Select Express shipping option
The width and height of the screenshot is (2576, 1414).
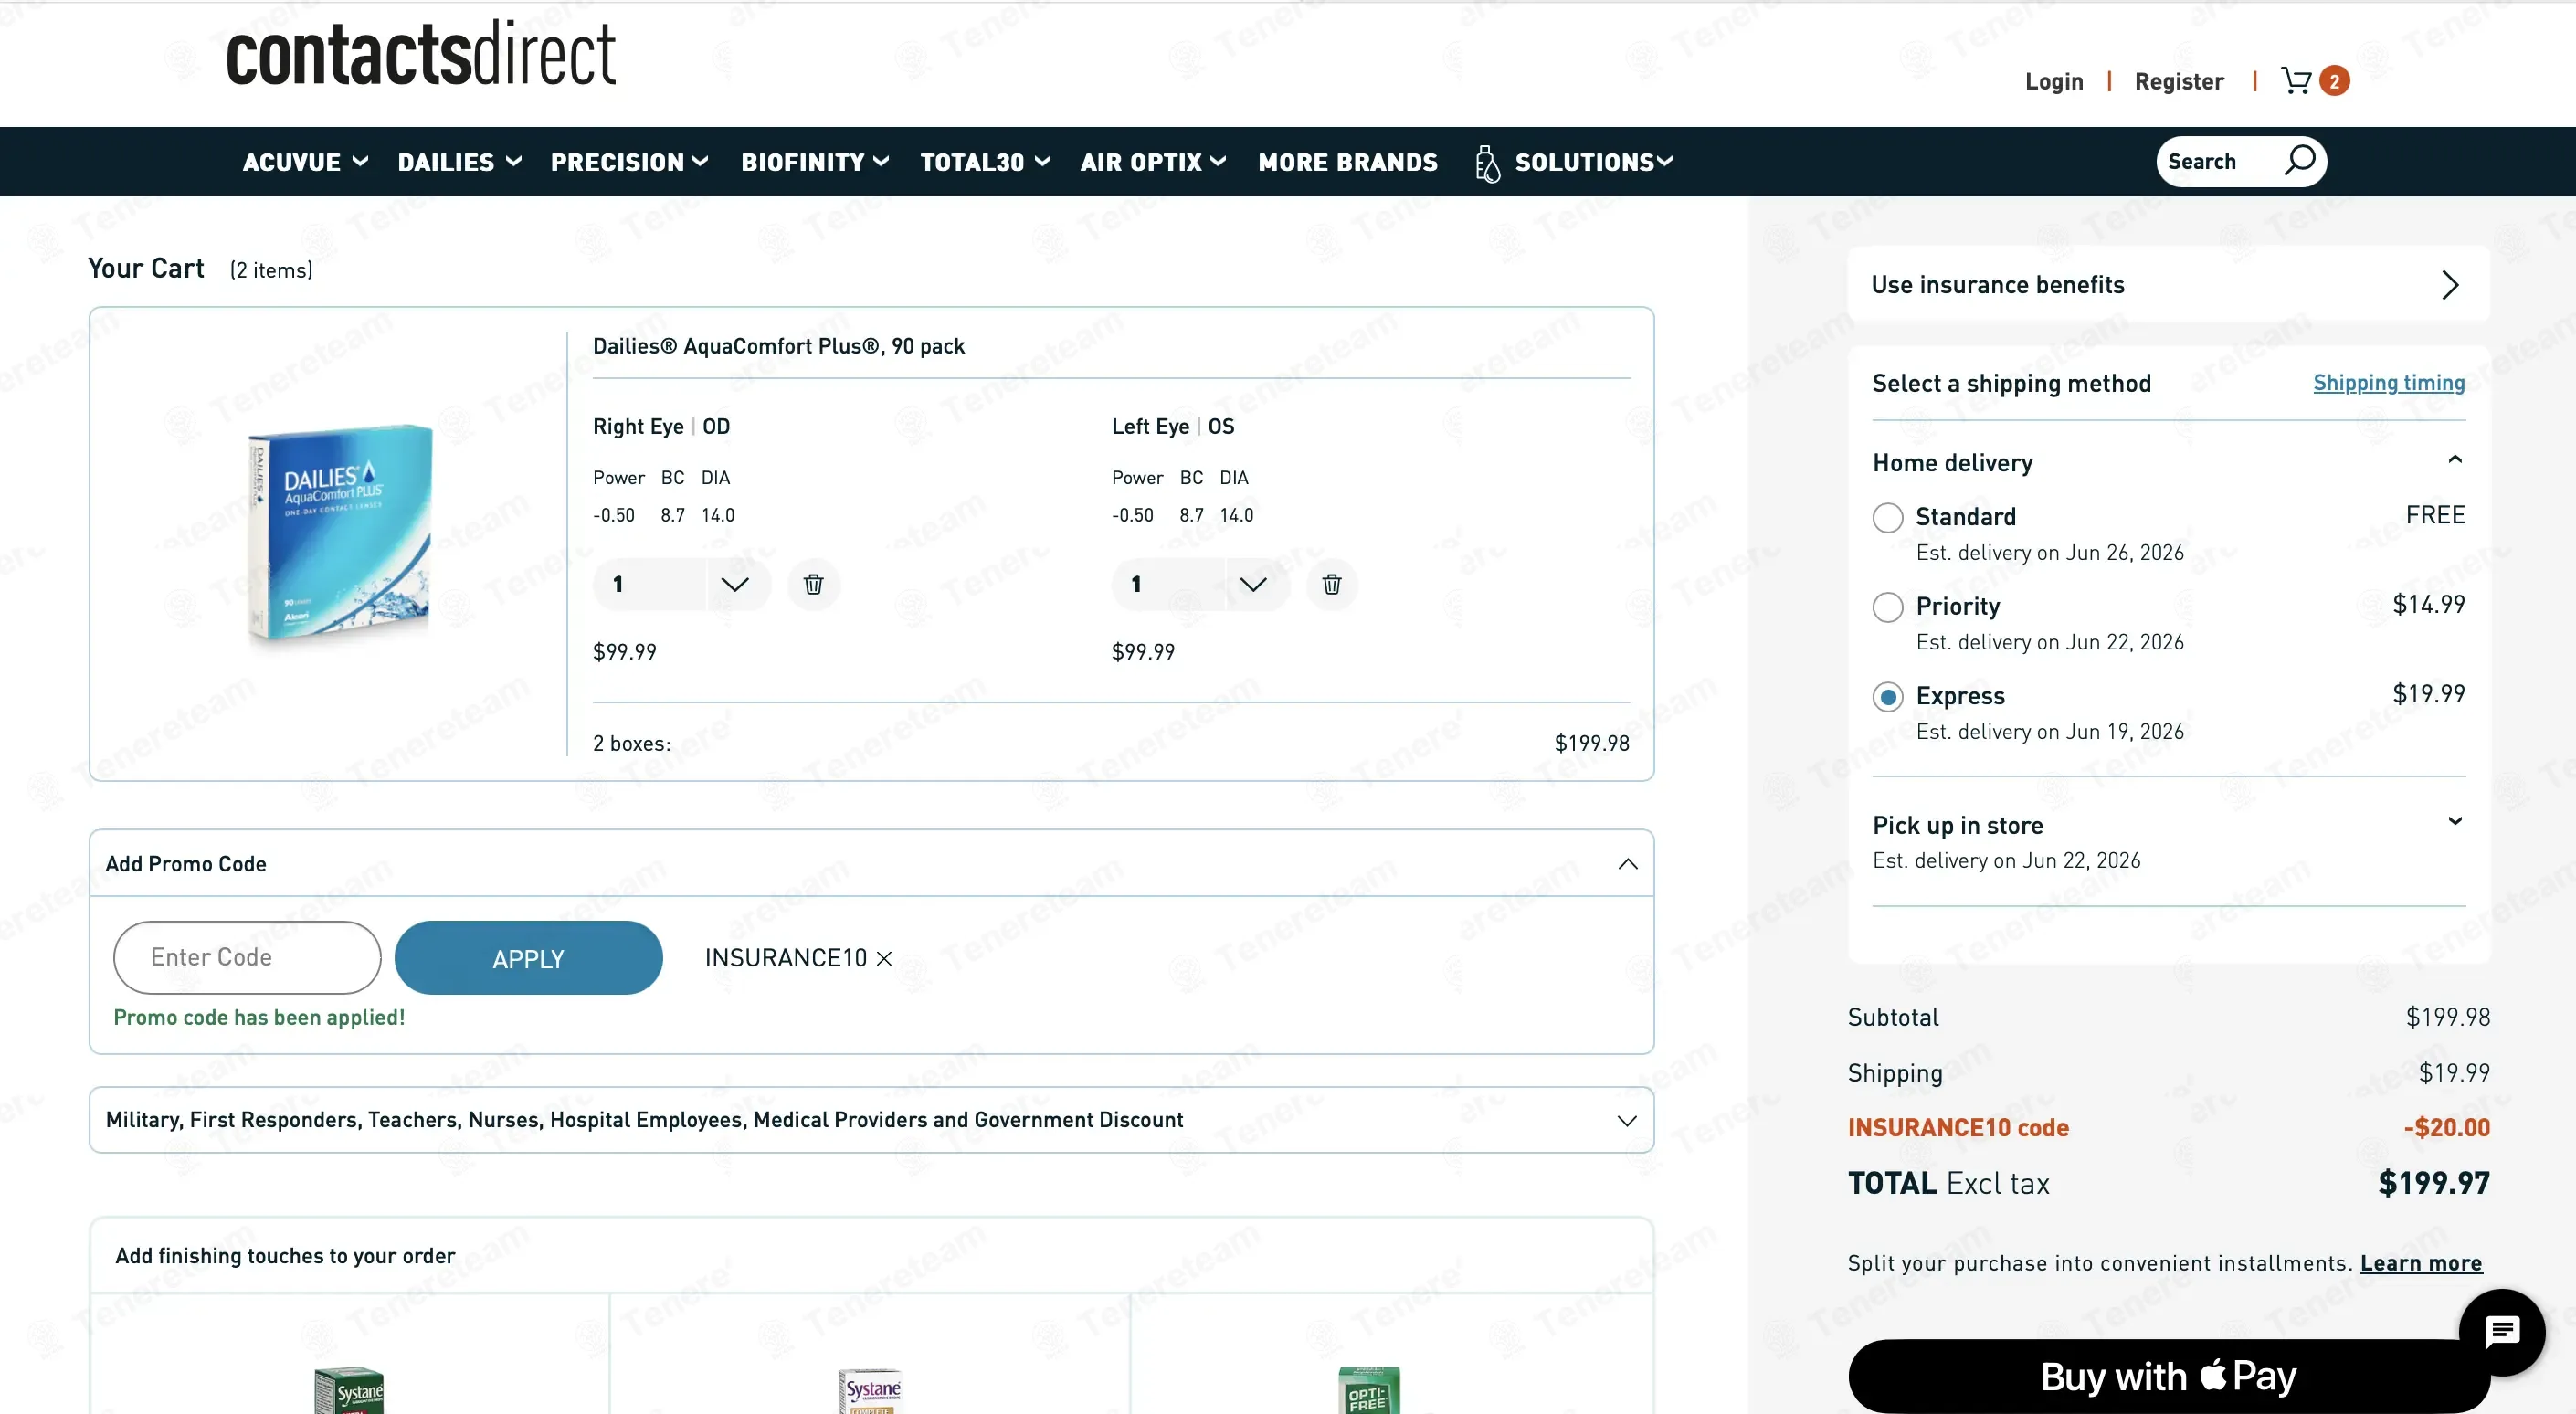pos(1887,697)
